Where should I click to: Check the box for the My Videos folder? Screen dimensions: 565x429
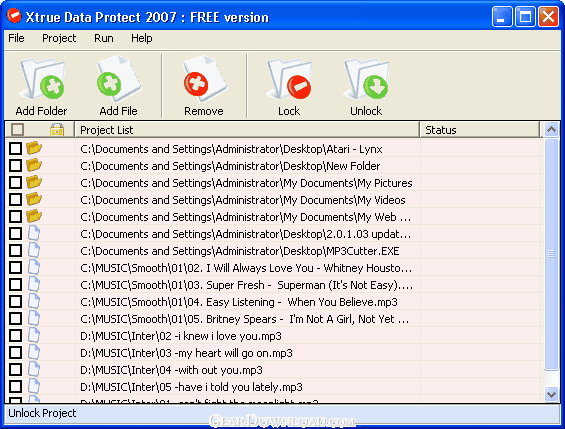coord(15,199)
